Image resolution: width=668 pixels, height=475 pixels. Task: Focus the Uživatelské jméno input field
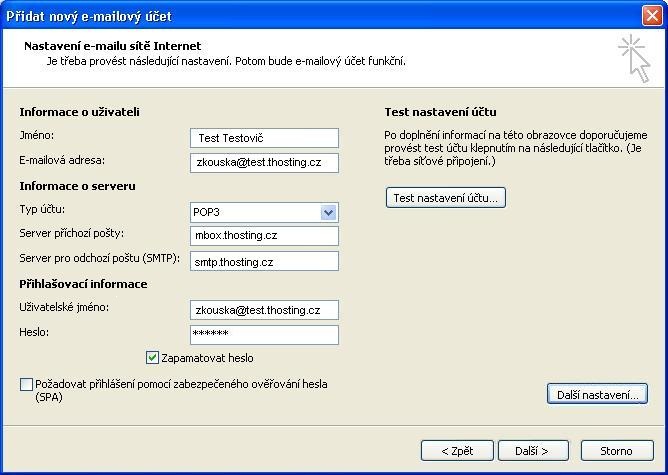(x=264, y=310)
